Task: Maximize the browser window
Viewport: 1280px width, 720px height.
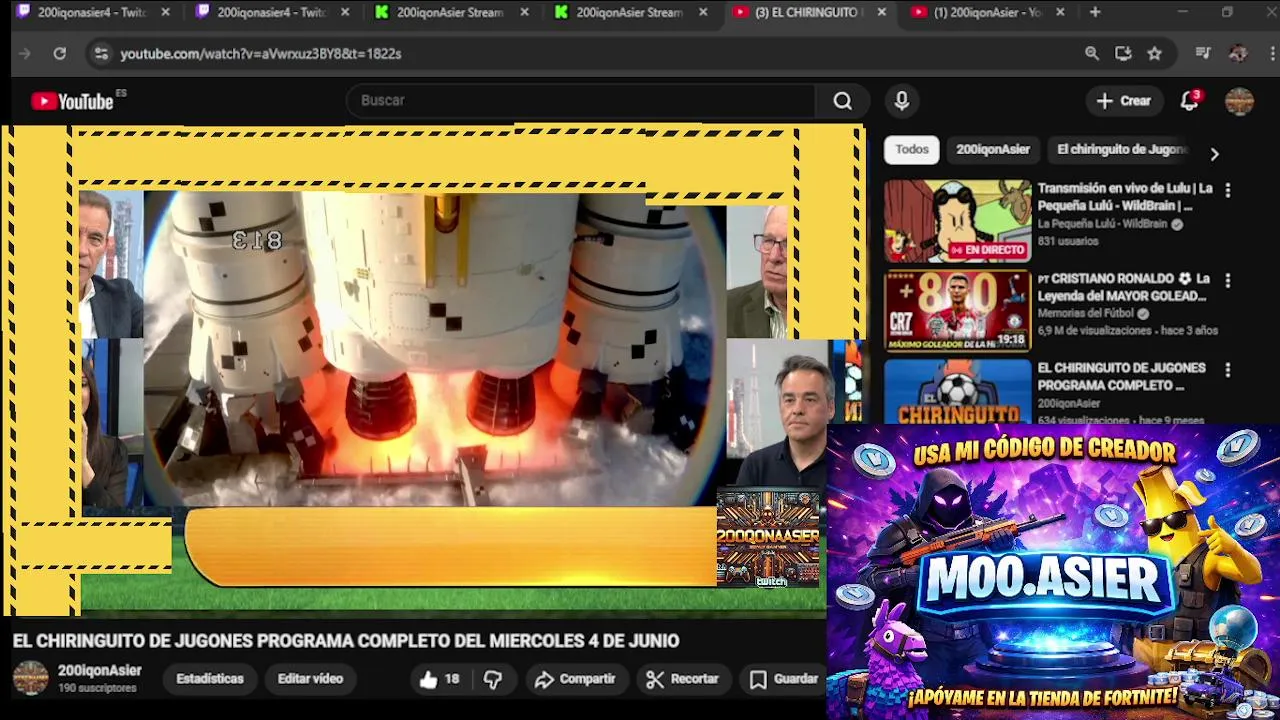Action: (x=1227, y=12)
